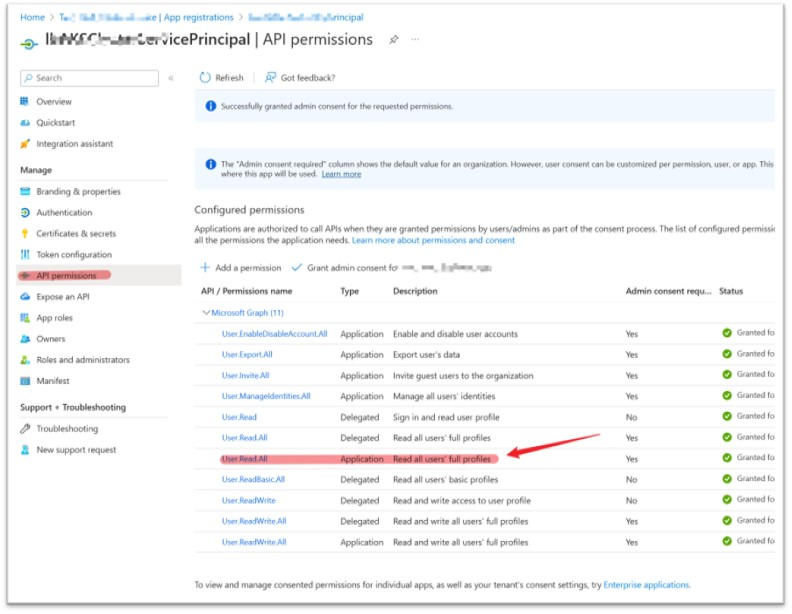Viewport: 792px width, 614px height.
Task: Open the Enterprise applications link
Action: (x=647, y=585)
